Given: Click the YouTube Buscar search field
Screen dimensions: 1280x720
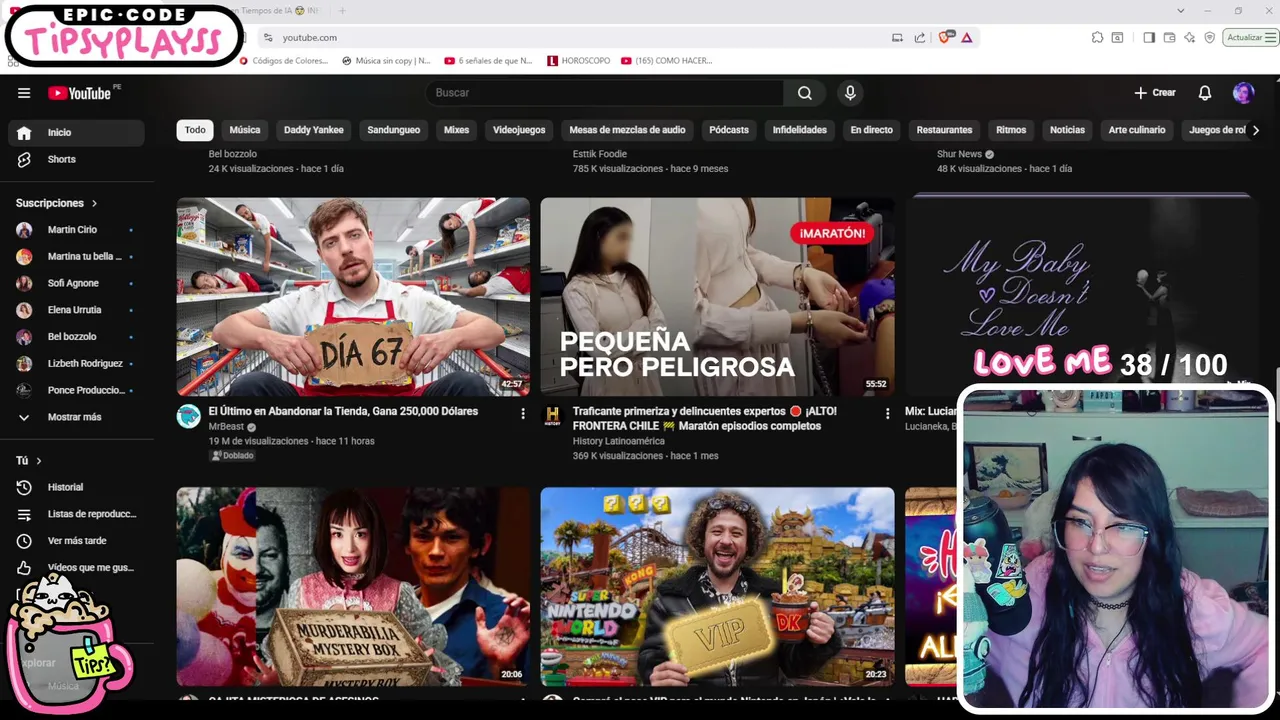Looking at the screenshot, I should click(605, 93).
